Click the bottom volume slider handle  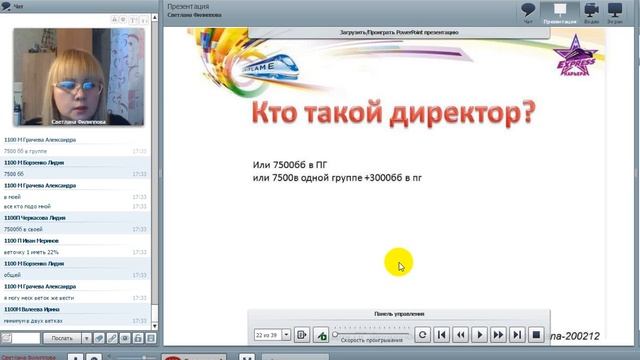pos(144,358)
